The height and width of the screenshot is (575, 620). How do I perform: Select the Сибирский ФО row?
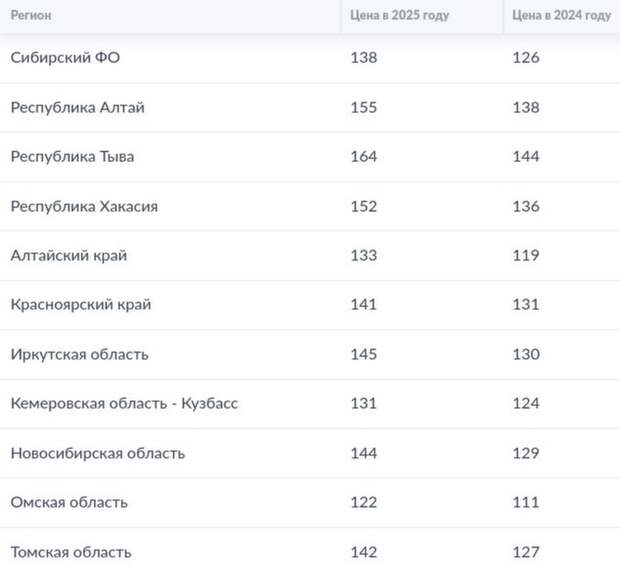click(310, 58)
